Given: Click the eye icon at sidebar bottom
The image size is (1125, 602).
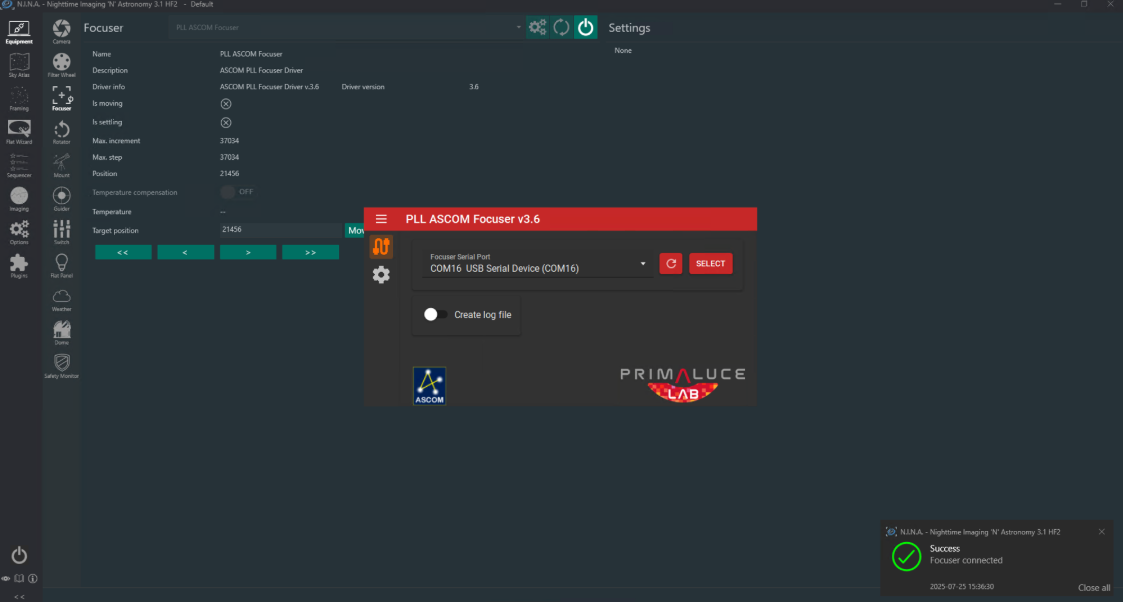Looking at the screenshot, I should point(6,578).
